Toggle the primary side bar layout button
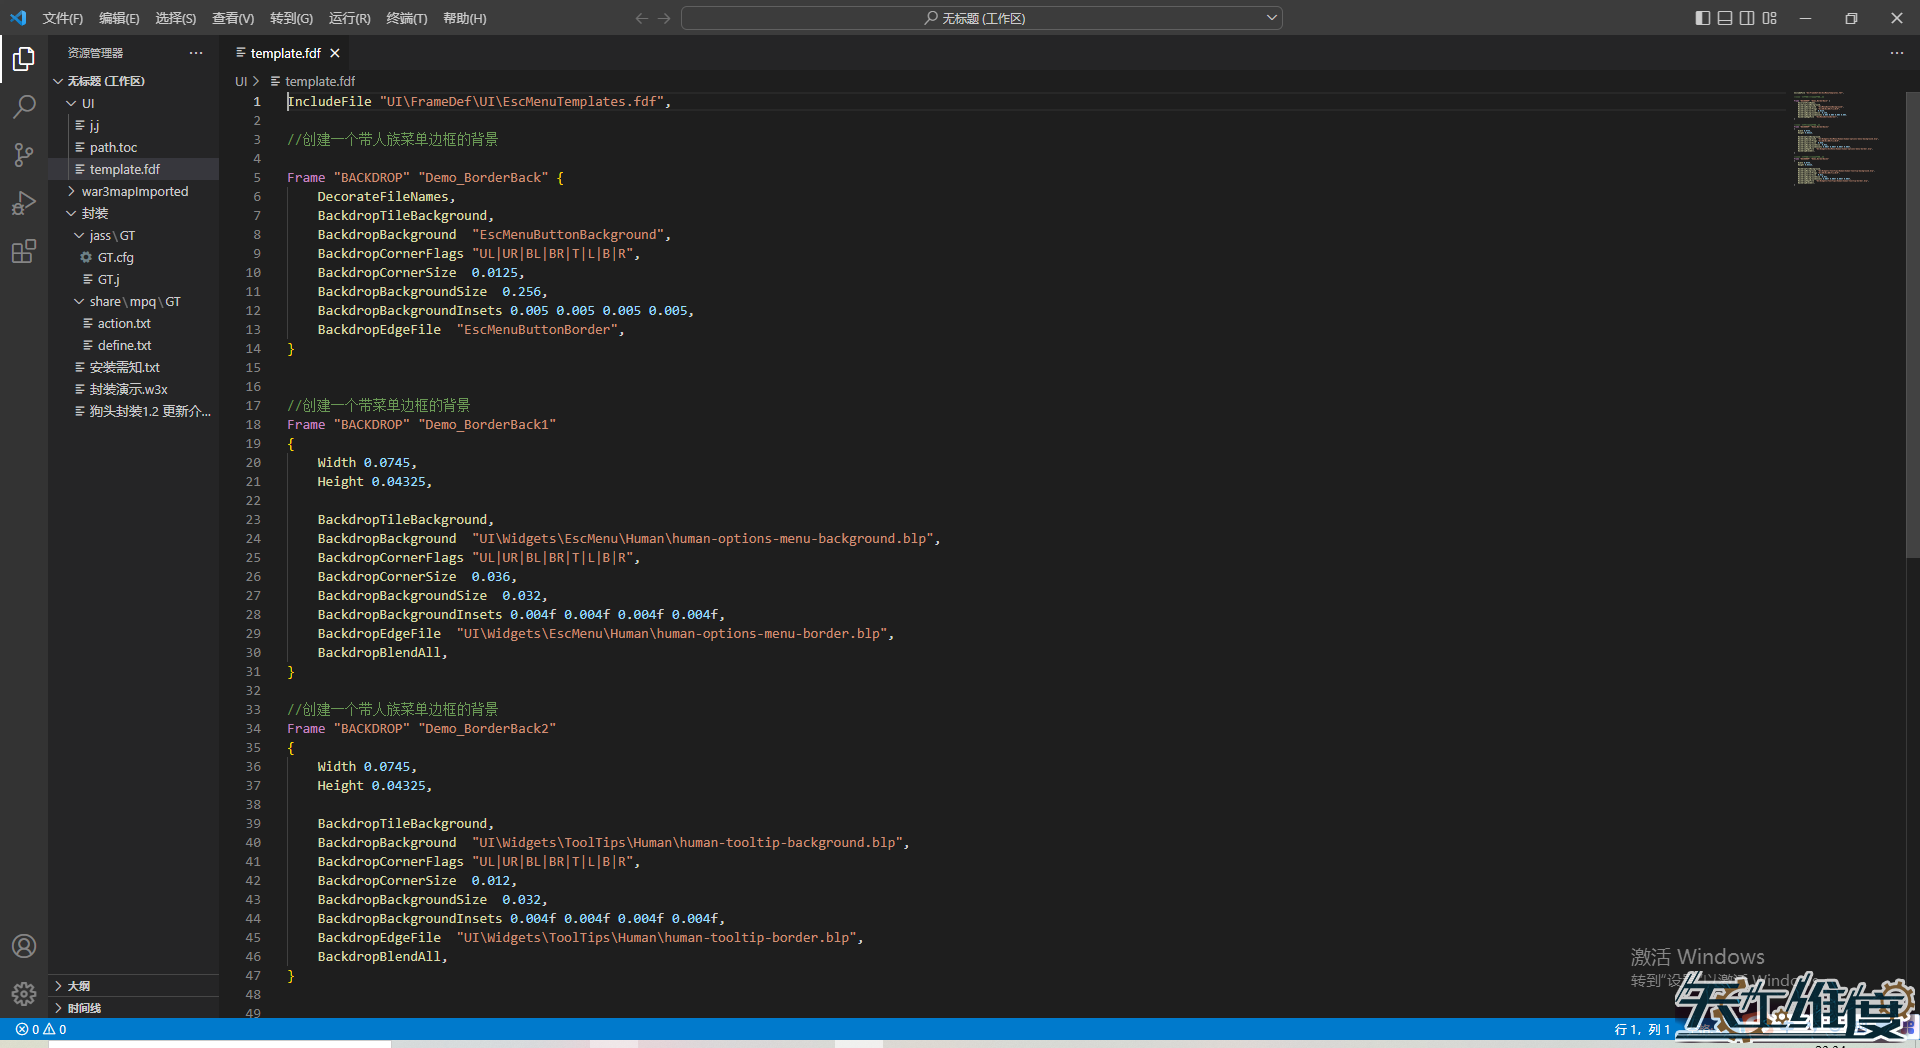The width and height of the screenshot is (1920, 1048). pos(1703,18)
